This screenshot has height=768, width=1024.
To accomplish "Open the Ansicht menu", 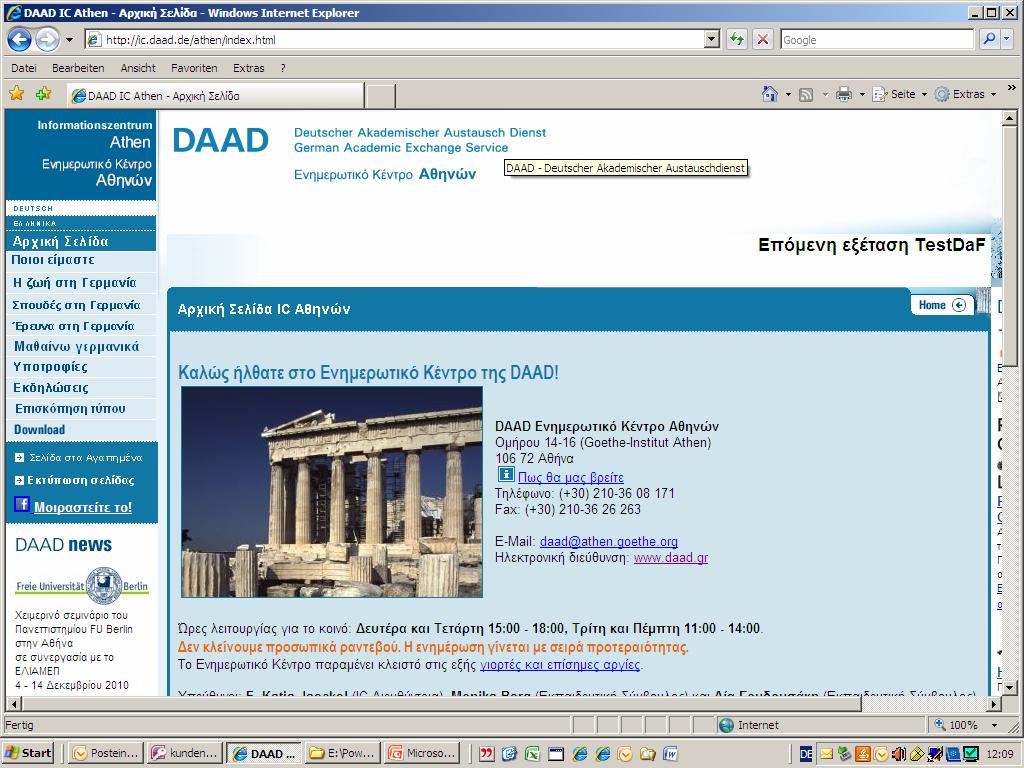I will click(x=138, y=68).
